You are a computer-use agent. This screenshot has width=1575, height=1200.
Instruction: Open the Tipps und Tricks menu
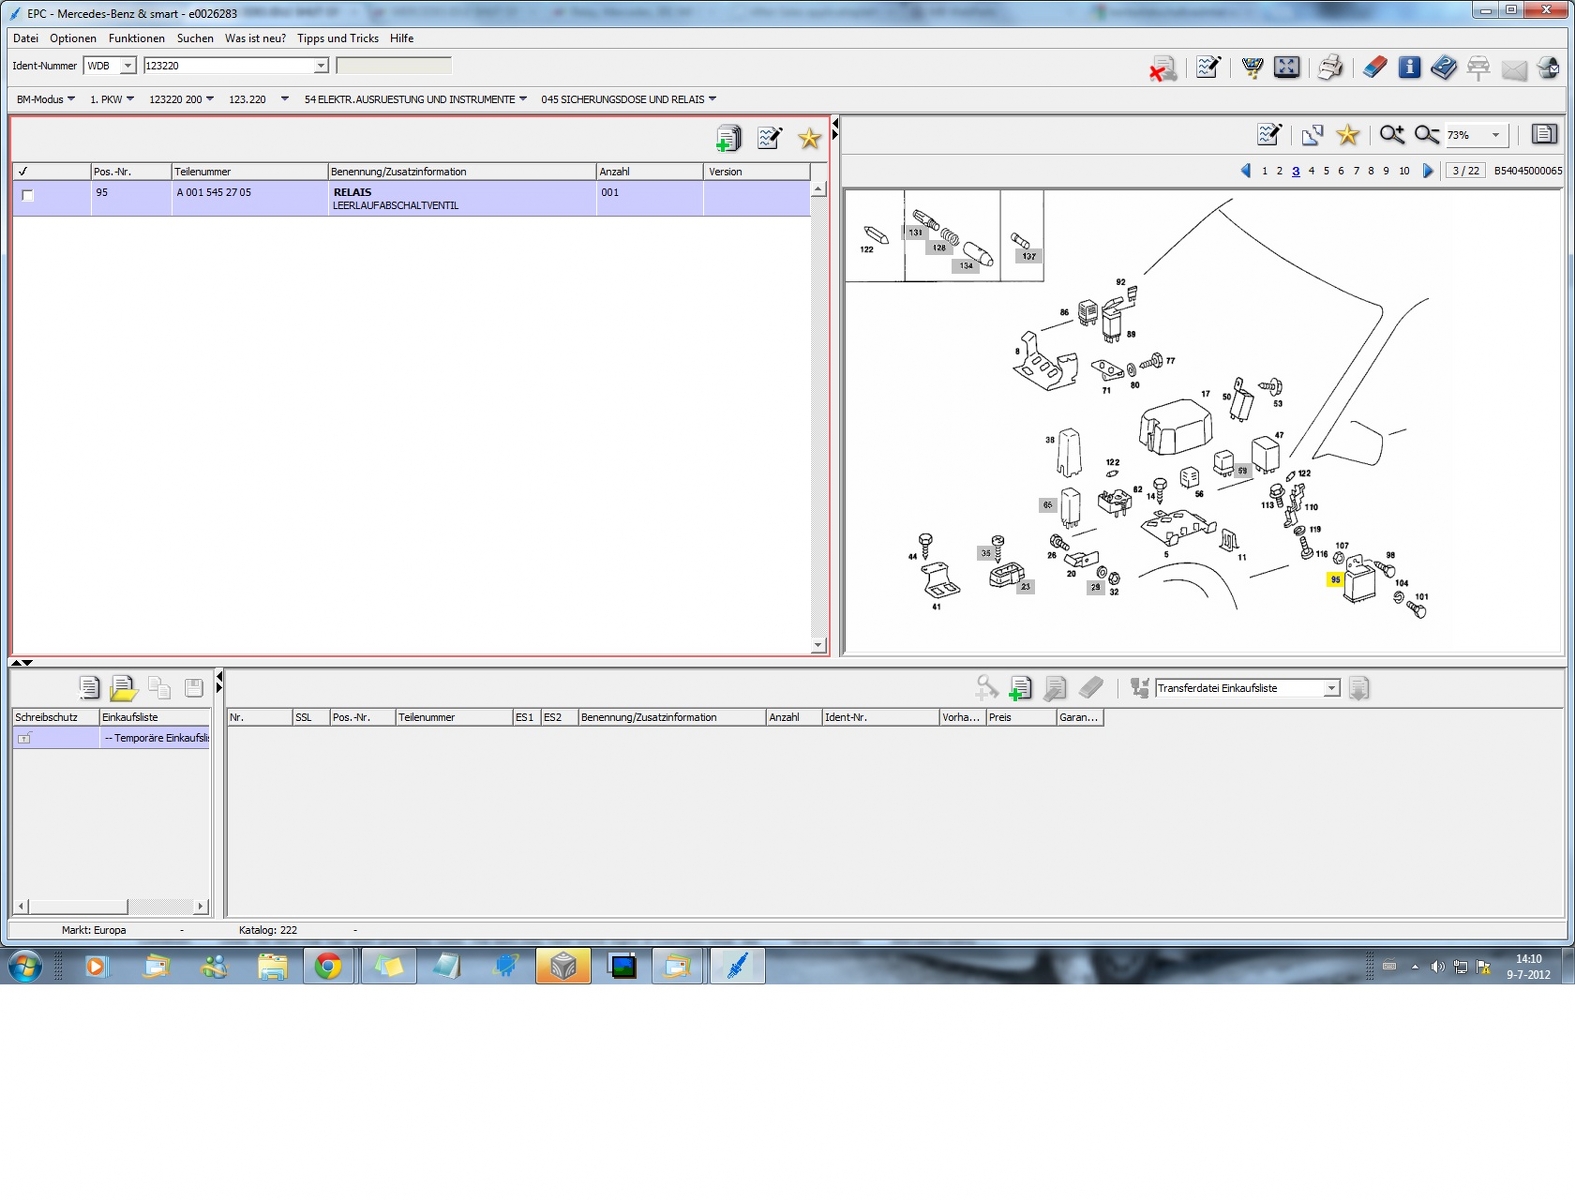(x=338, y=38)
